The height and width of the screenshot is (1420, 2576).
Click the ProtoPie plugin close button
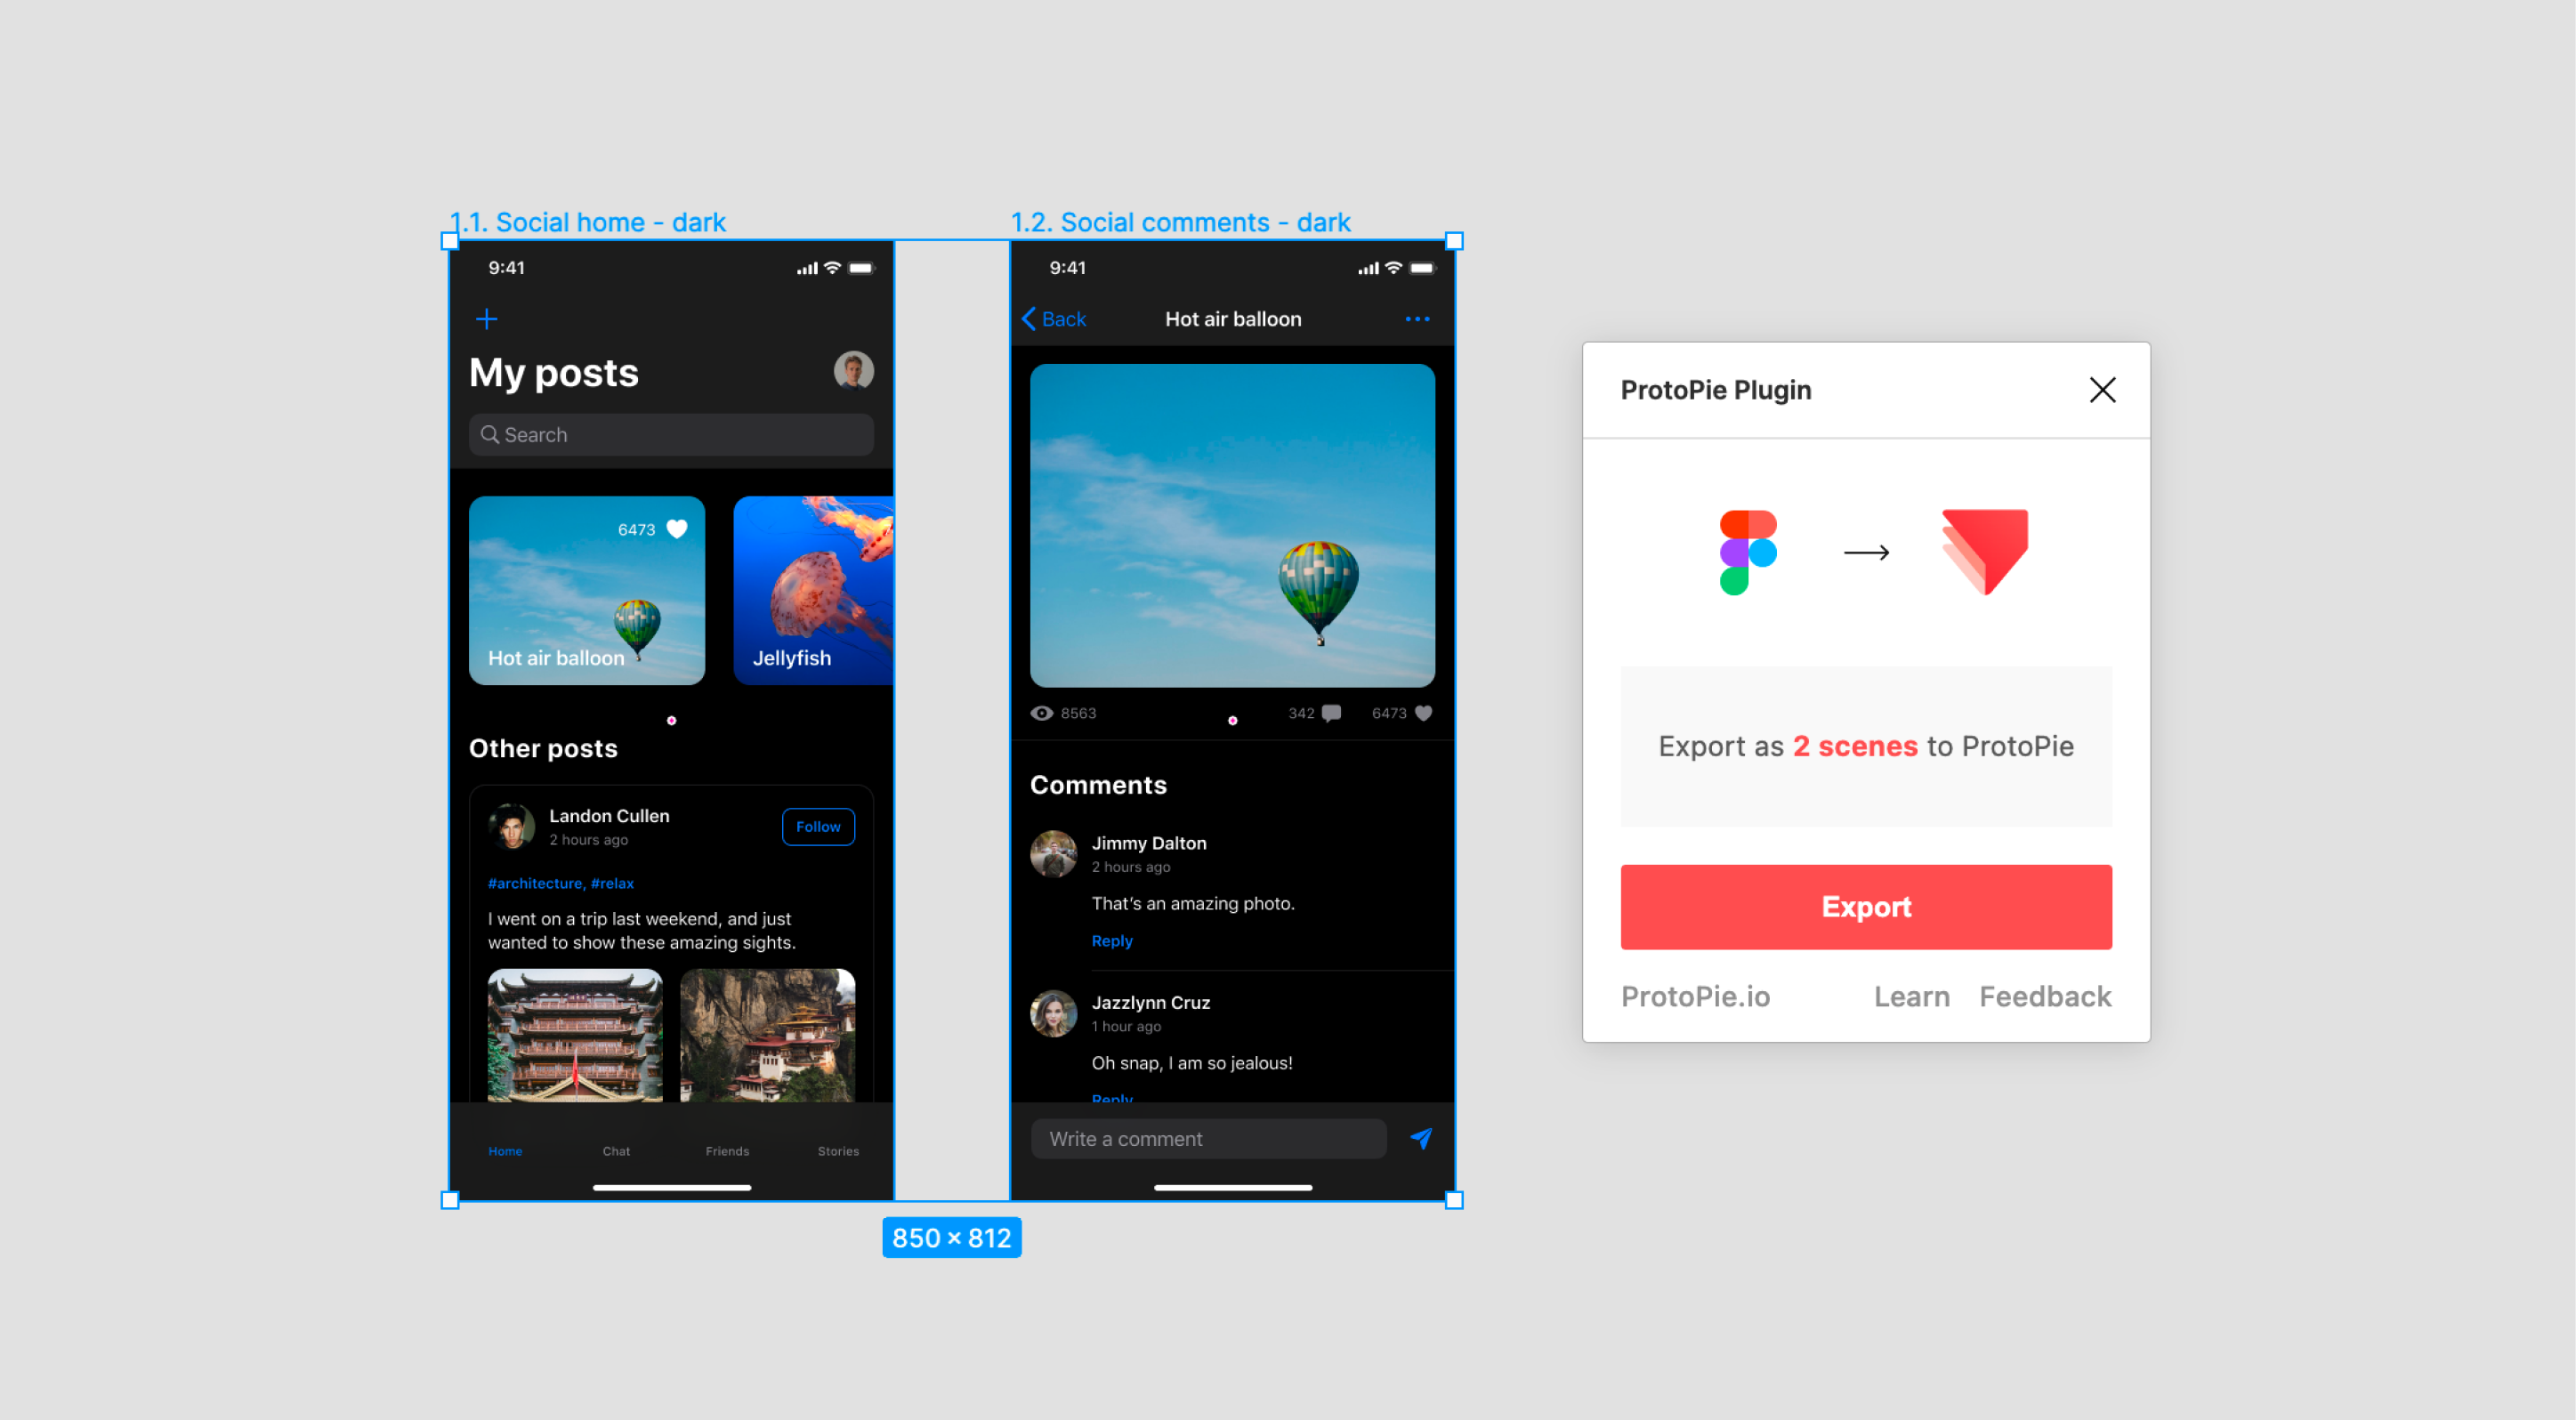click(x=2104, y=390)
